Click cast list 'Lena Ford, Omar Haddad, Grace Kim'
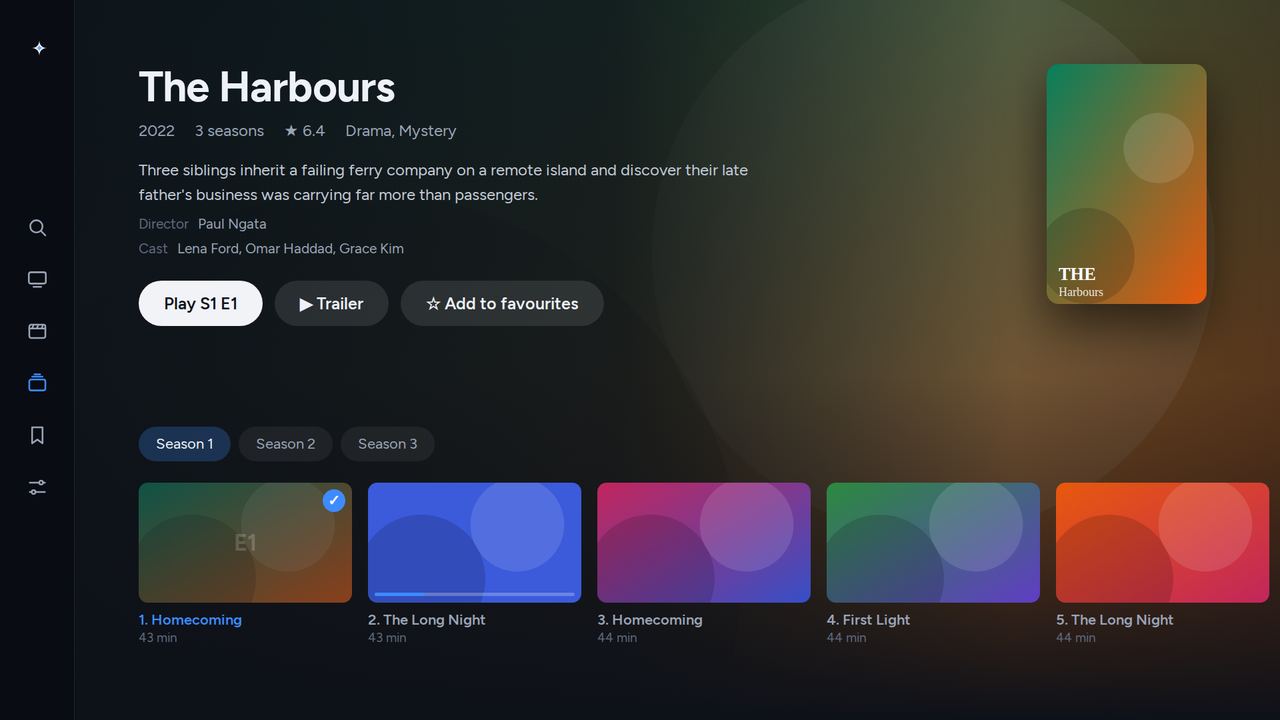Screen dimensions: 1280x720 [291, 249]
